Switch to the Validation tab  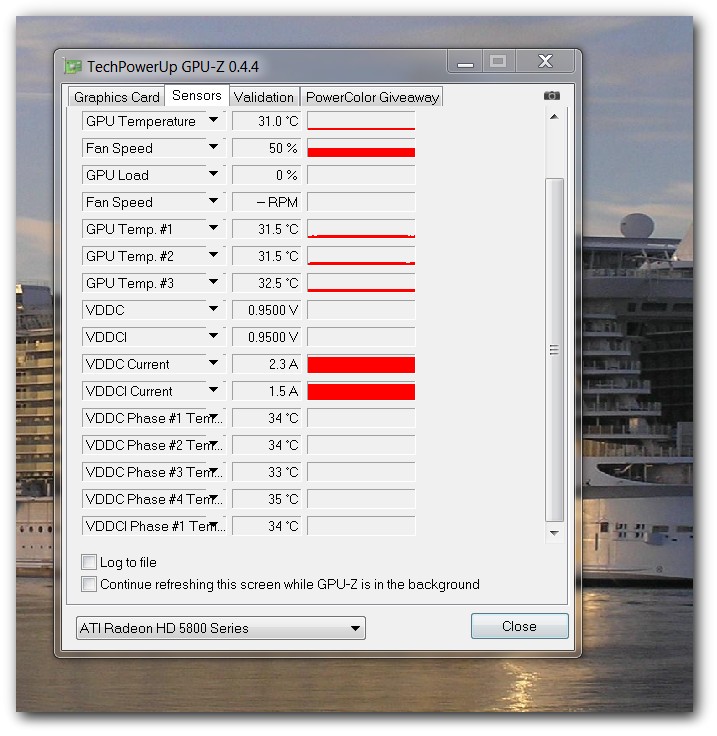point(264,97)
